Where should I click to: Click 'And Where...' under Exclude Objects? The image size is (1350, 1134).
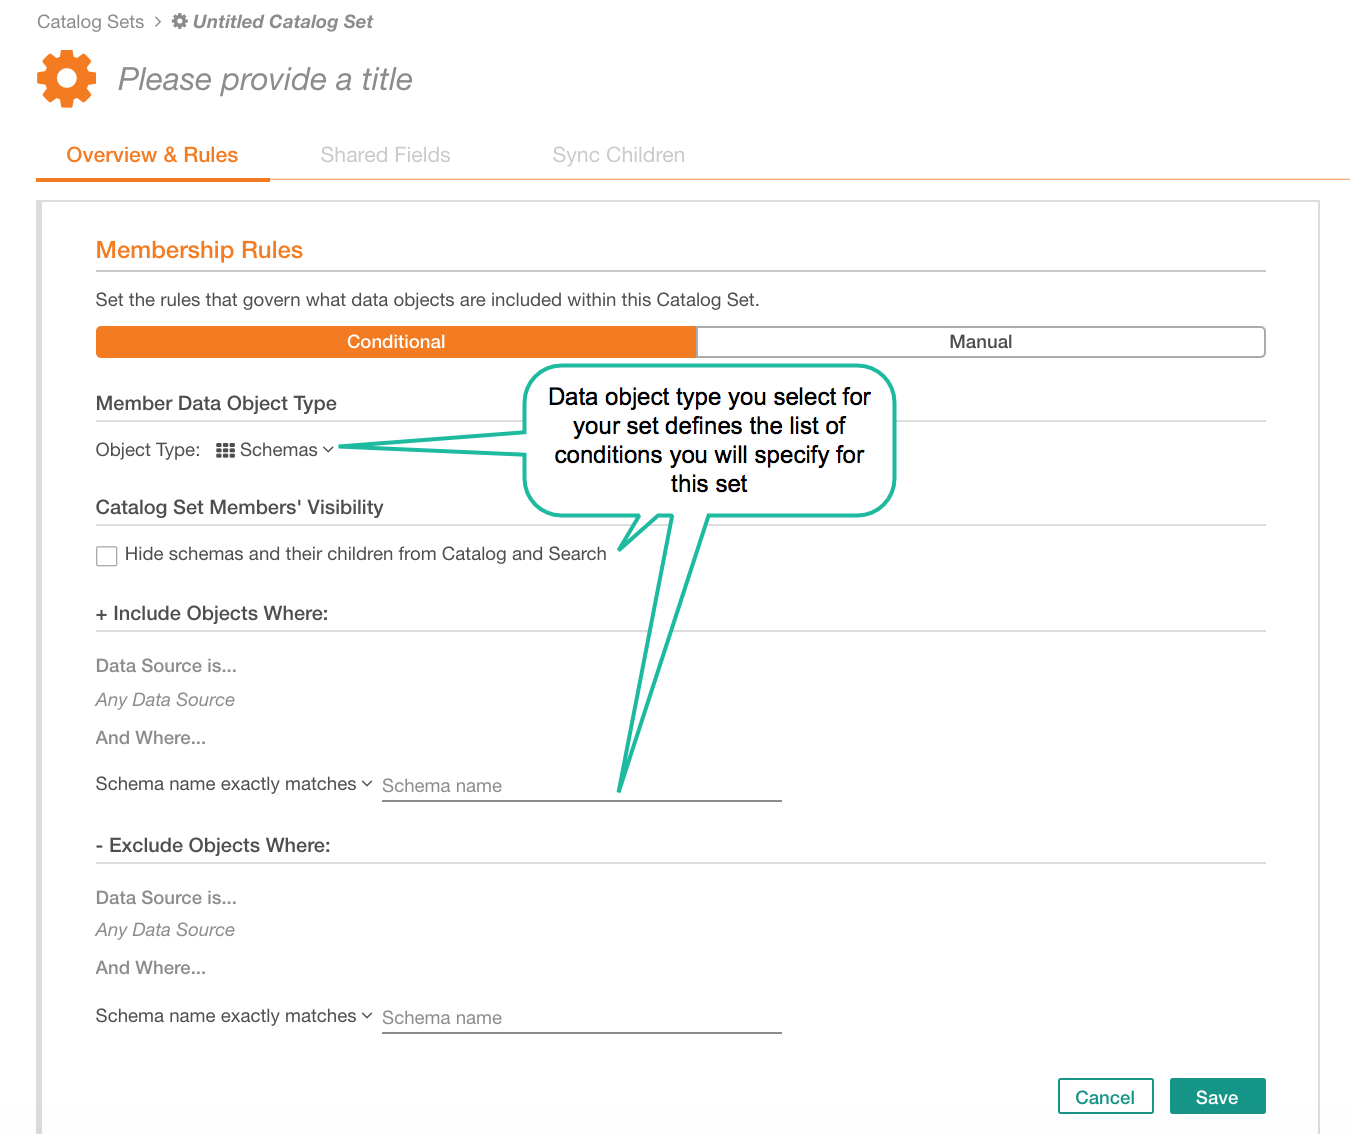(x=151, y=968)
